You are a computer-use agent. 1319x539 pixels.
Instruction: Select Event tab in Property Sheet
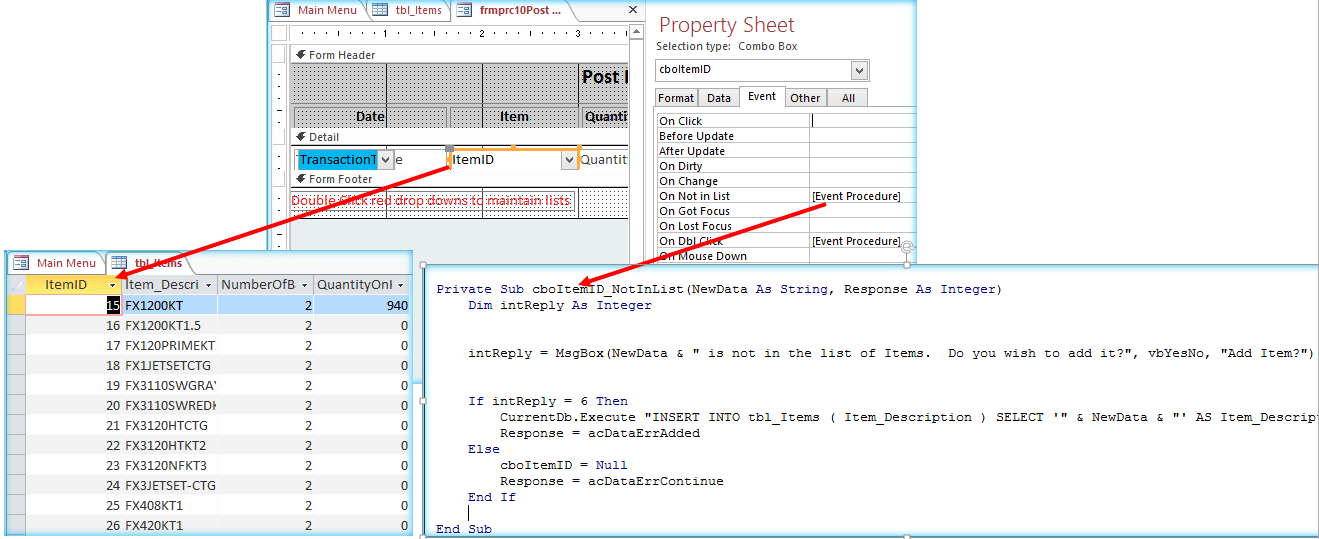click(x=761, y=96)
